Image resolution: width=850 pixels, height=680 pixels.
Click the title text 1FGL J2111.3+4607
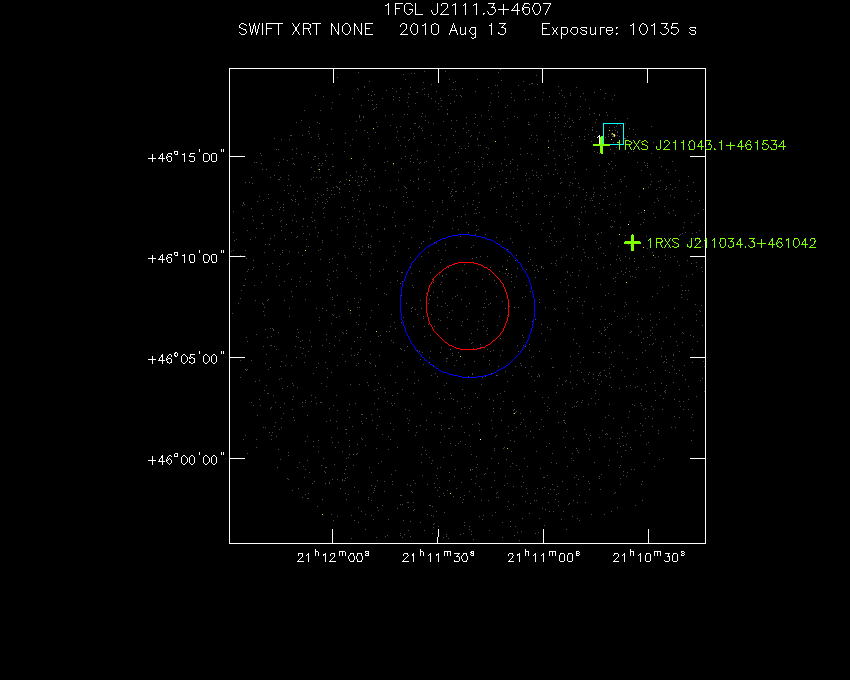point(468,9)
